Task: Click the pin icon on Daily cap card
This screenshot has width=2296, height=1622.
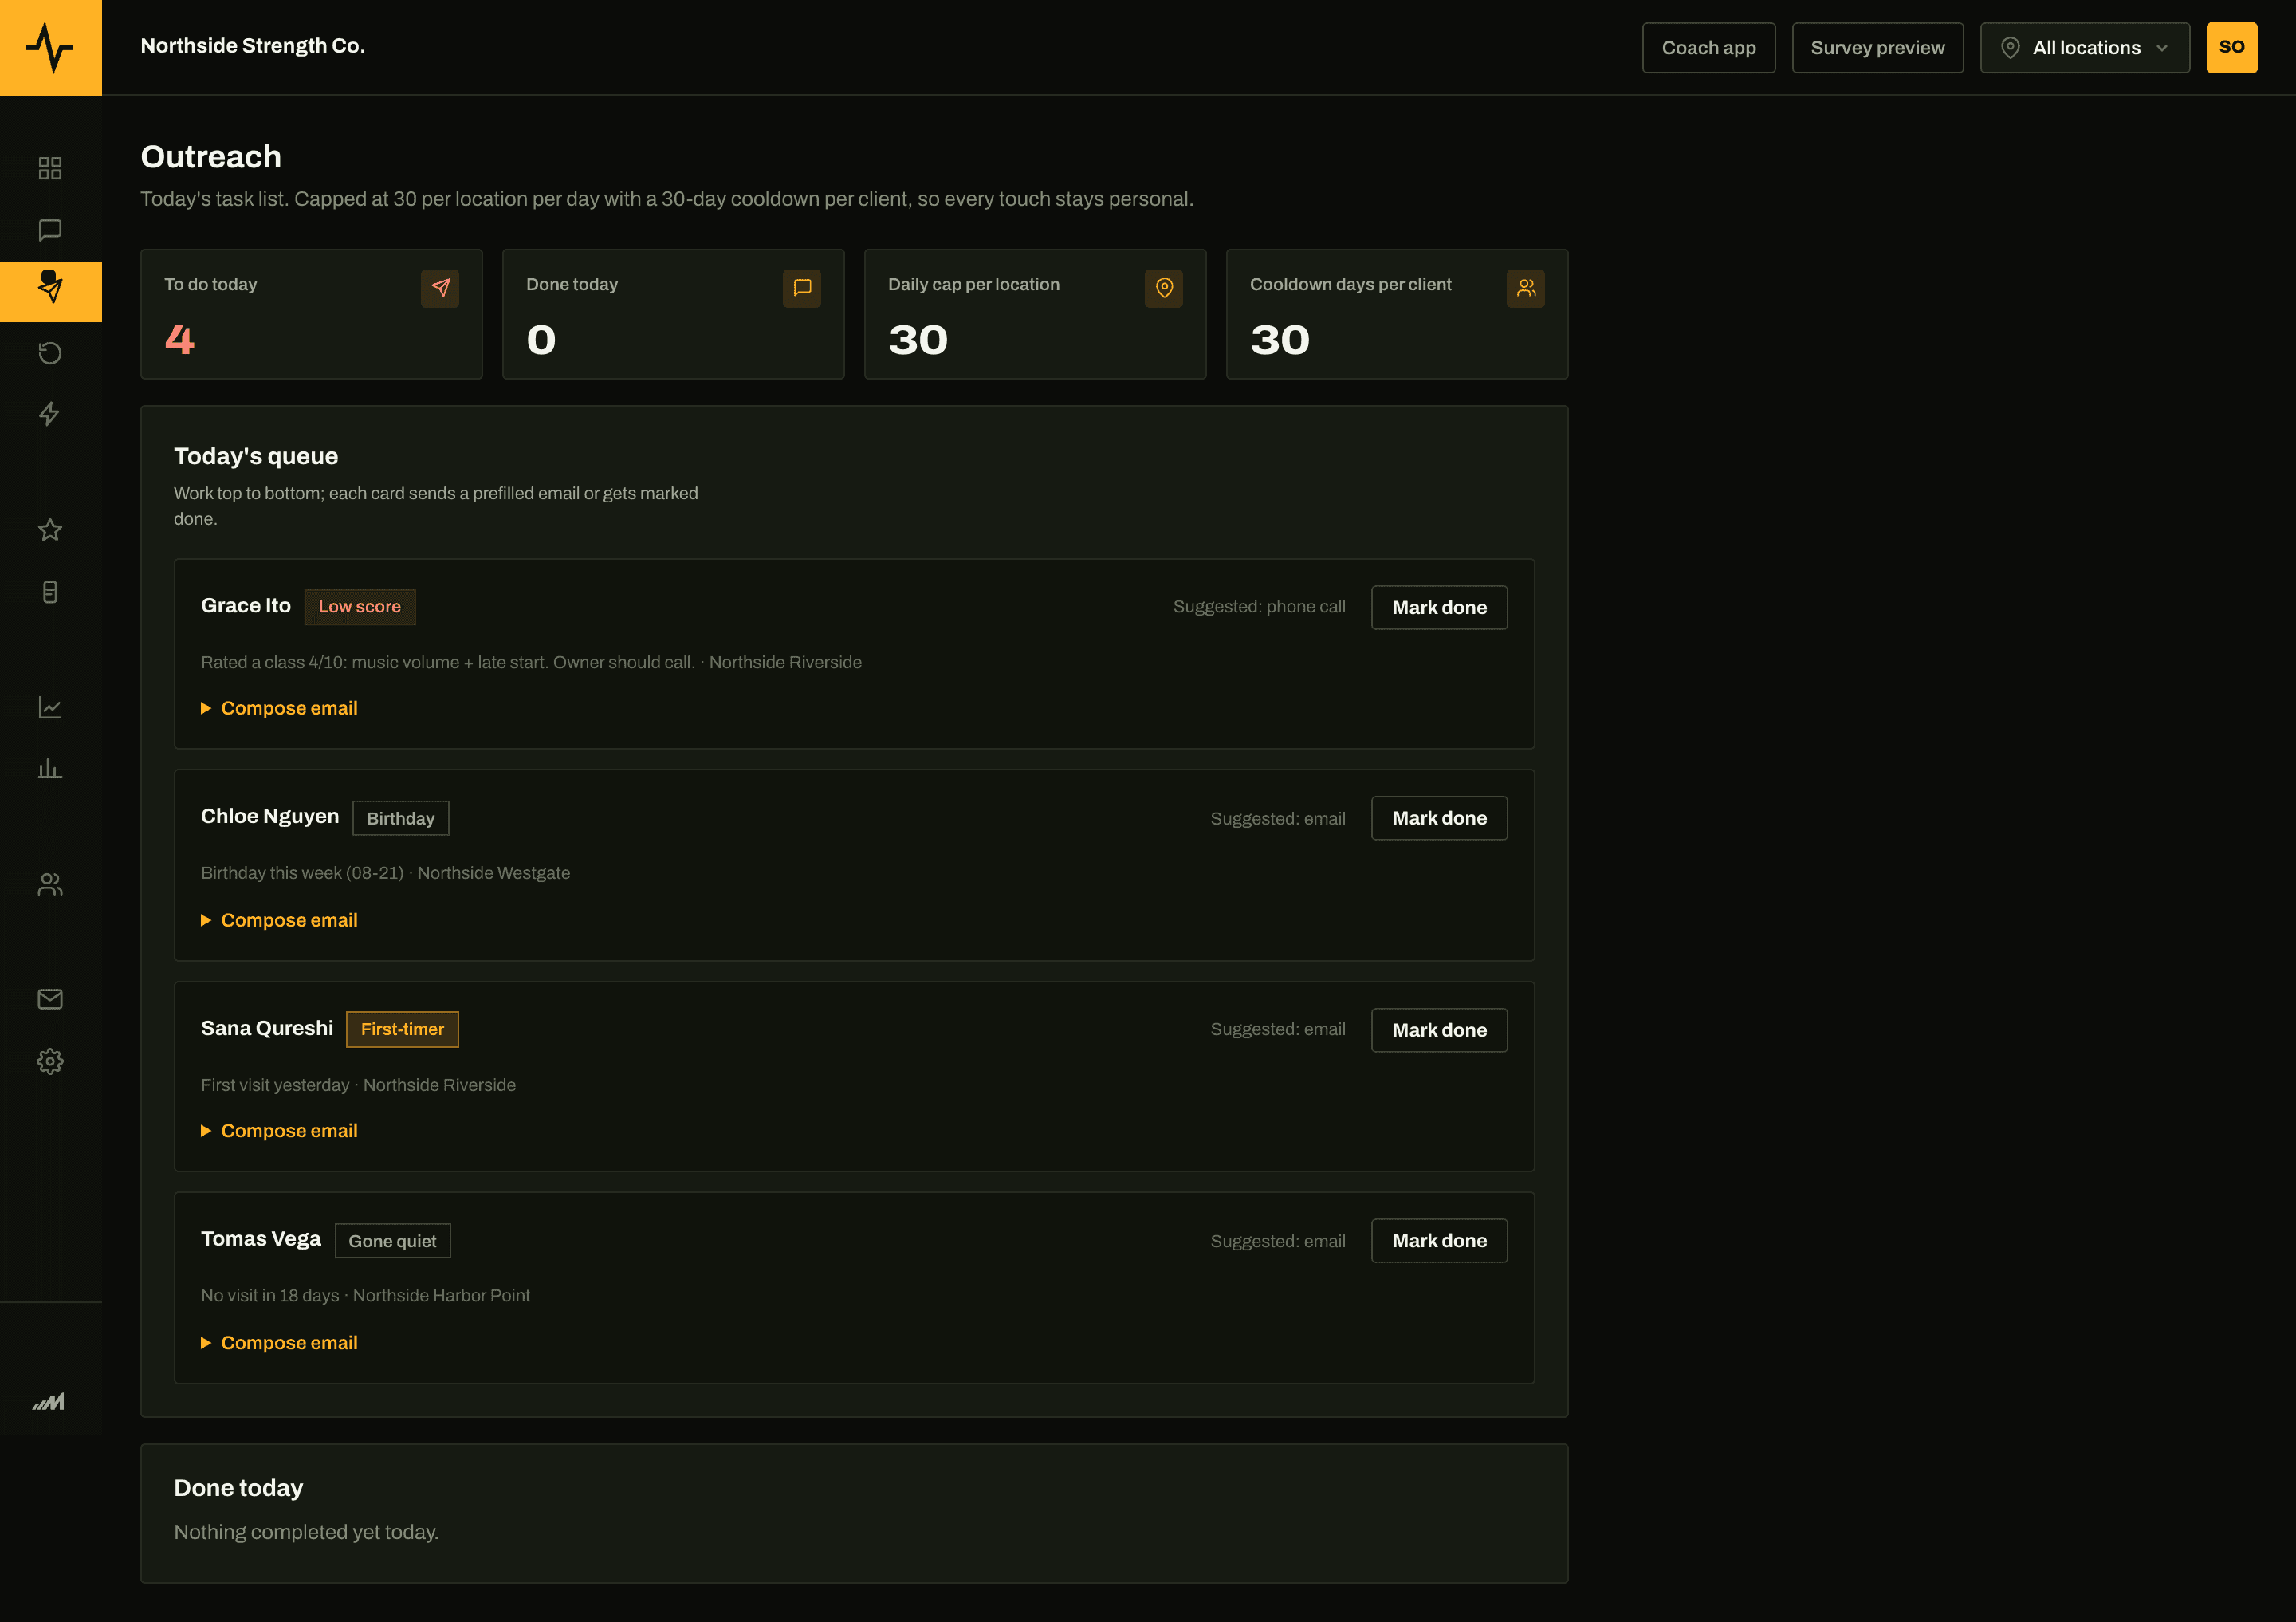Action: point(1164,288)
